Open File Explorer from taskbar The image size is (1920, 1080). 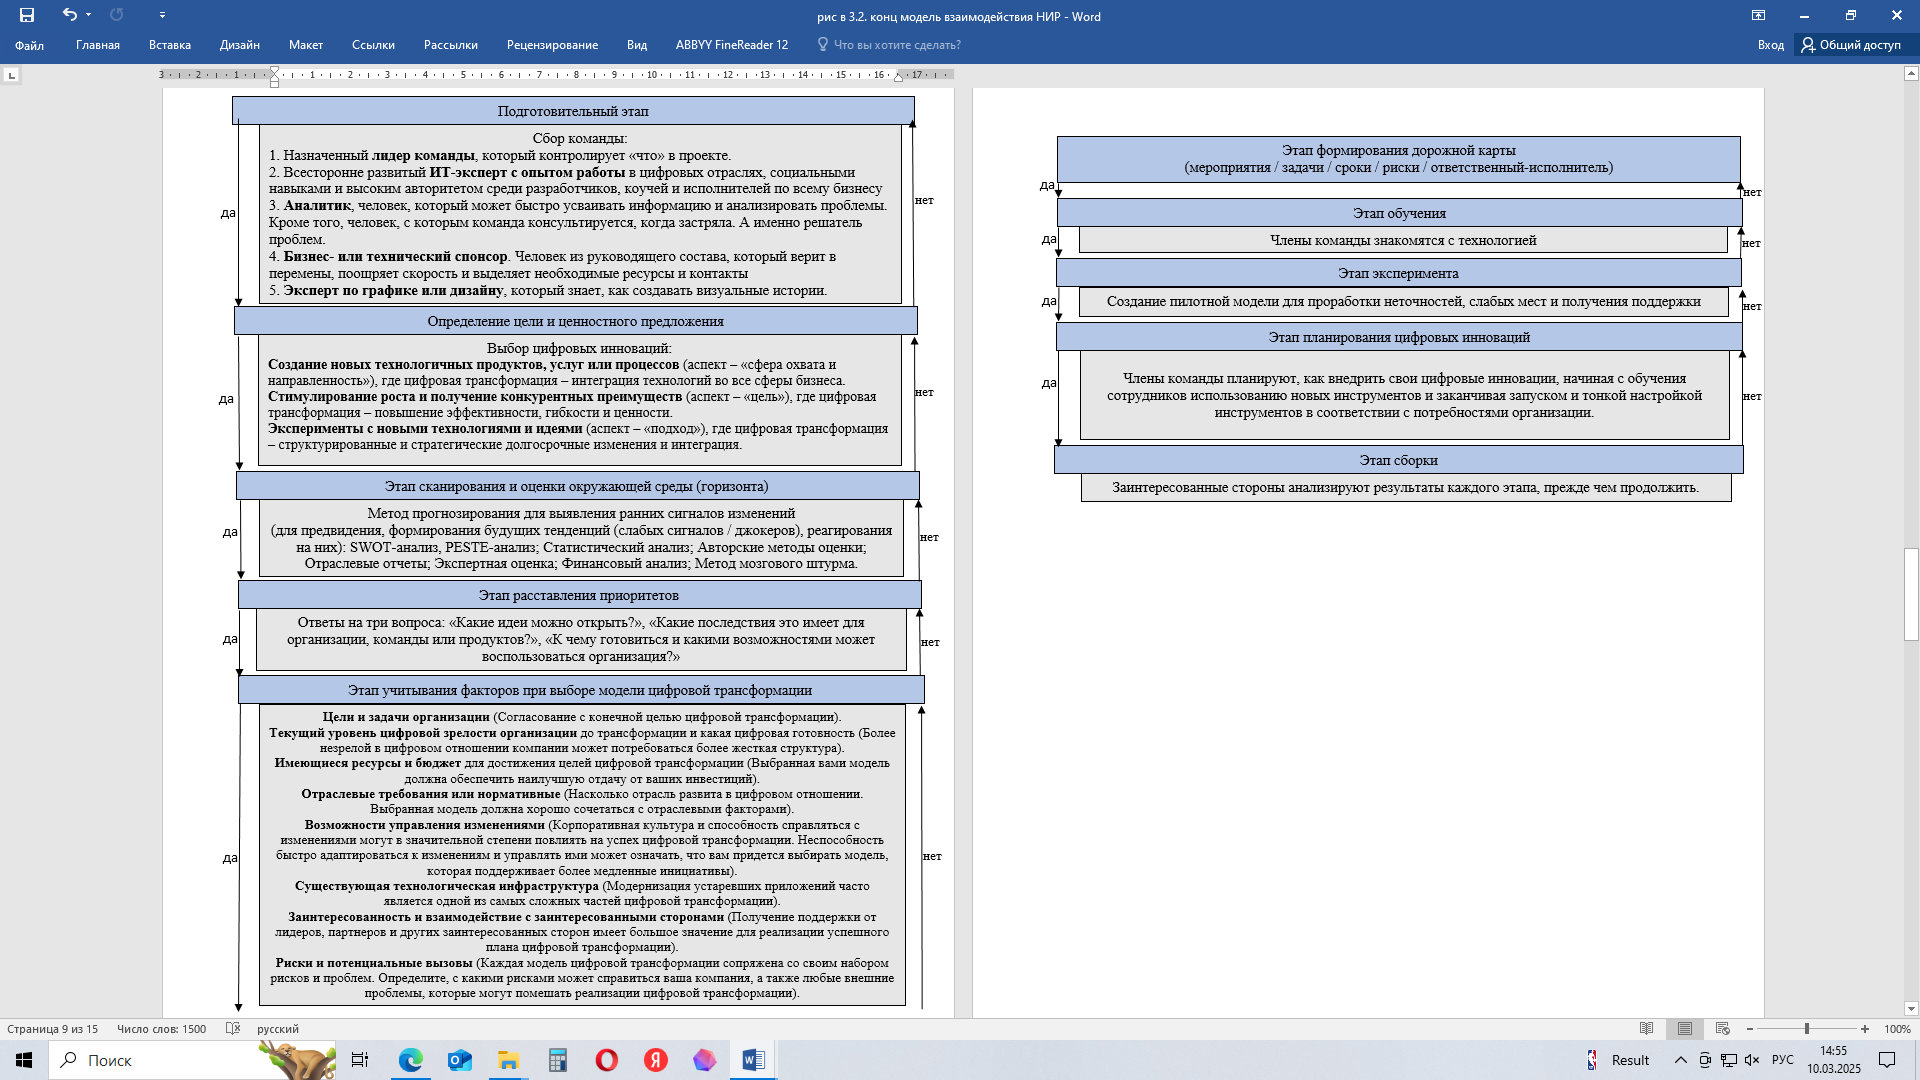click(x=508, y=1060)
